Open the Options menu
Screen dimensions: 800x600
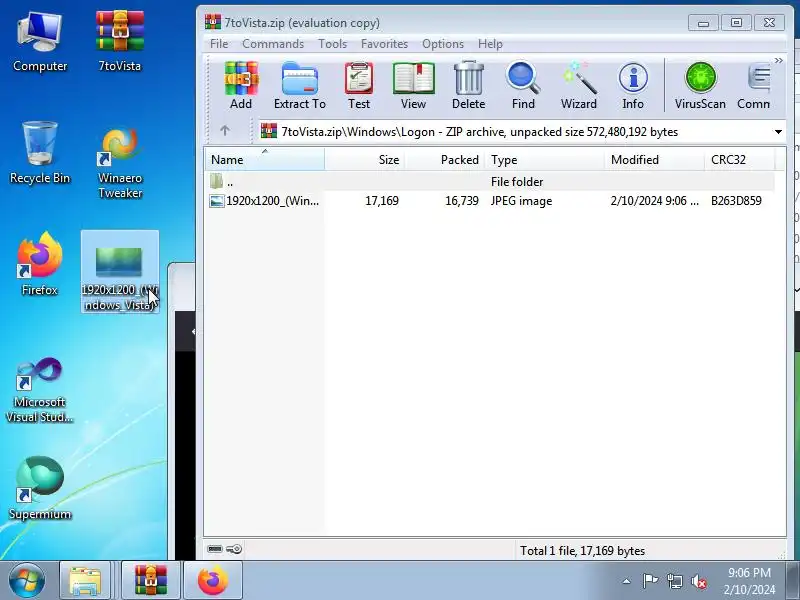pyautogui.click(x=443, y=44)
